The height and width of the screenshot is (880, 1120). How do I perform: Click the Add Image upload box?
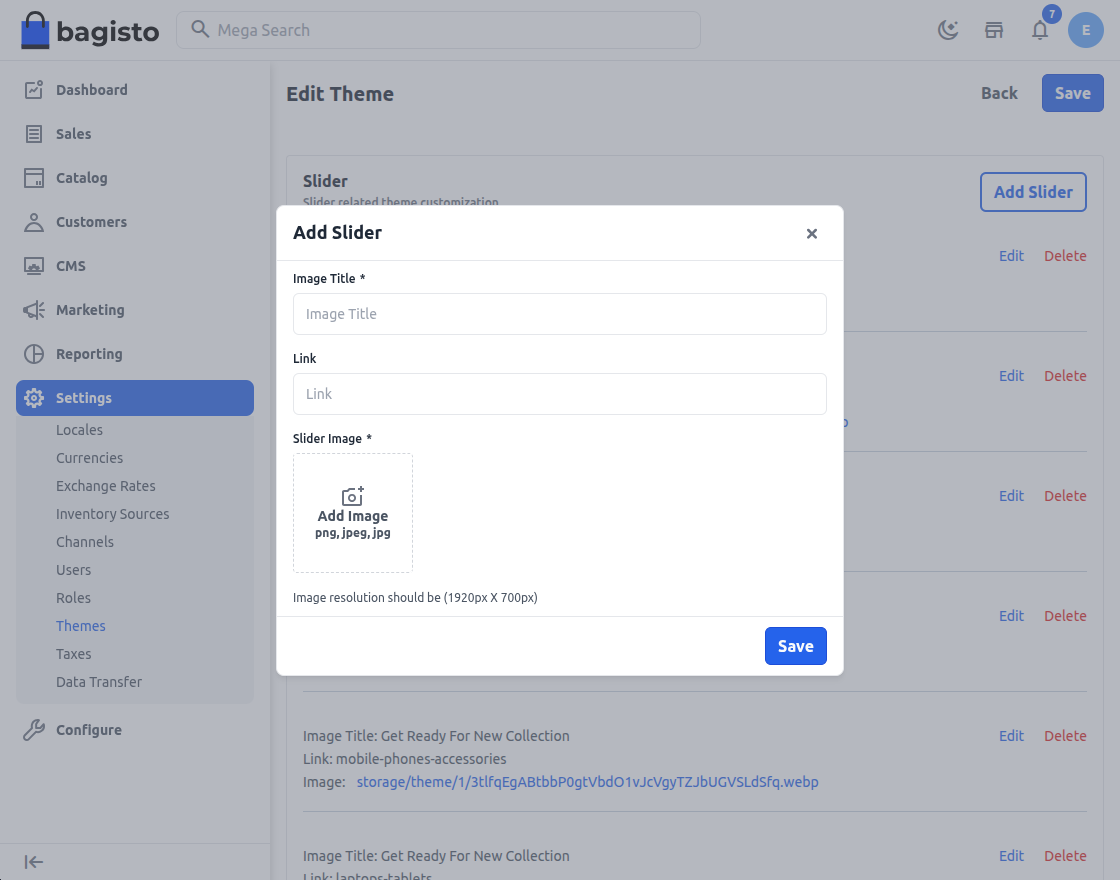click(353, 513)
